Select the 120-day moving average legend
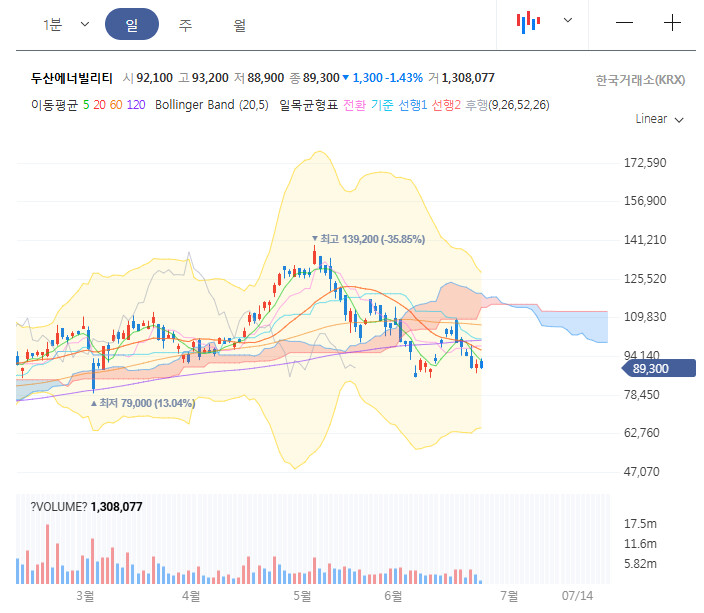 (136, 105)
